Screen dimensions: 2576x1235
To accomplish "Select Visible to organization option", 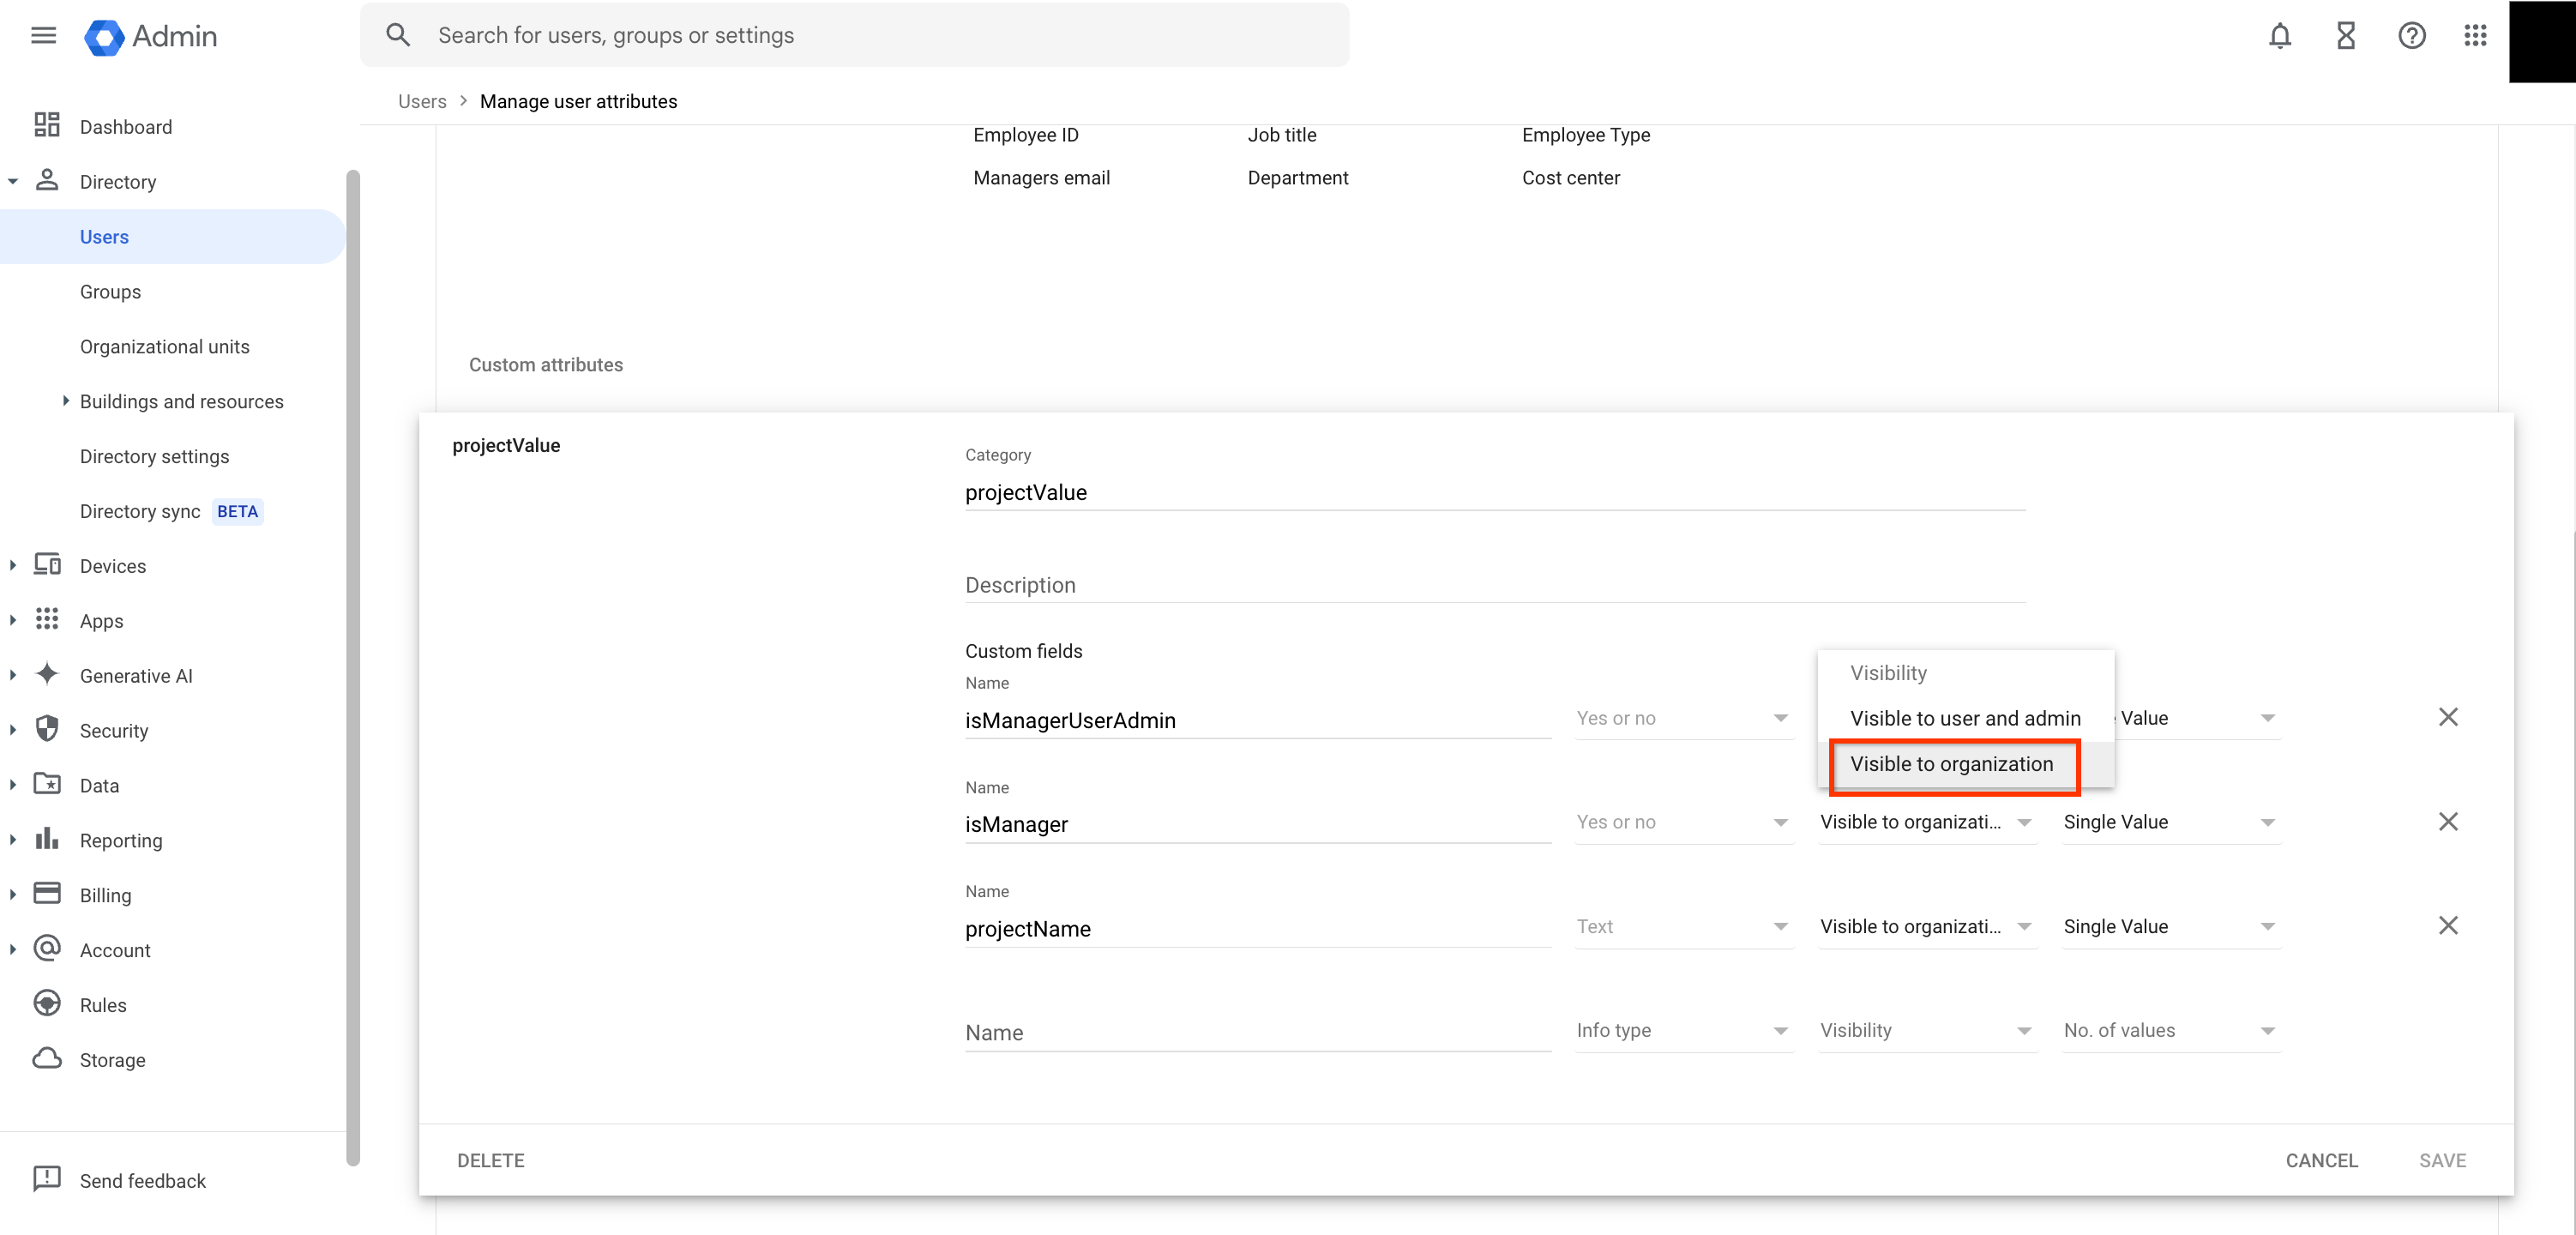I will click(x=1953, y=764).
